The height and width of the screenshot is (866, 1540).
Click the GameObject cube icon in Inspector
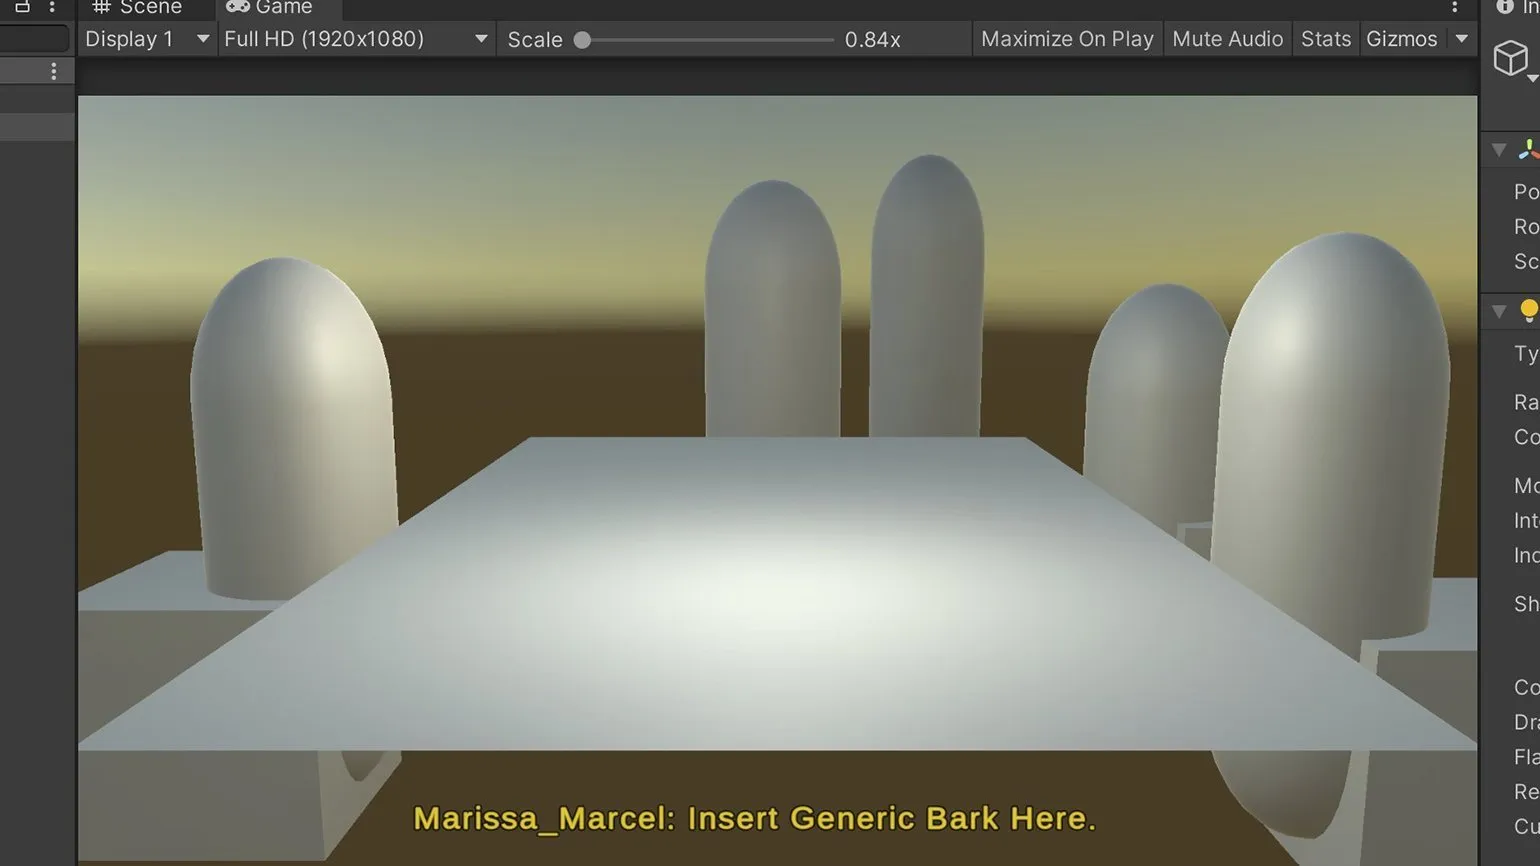tap(1510, 59)
